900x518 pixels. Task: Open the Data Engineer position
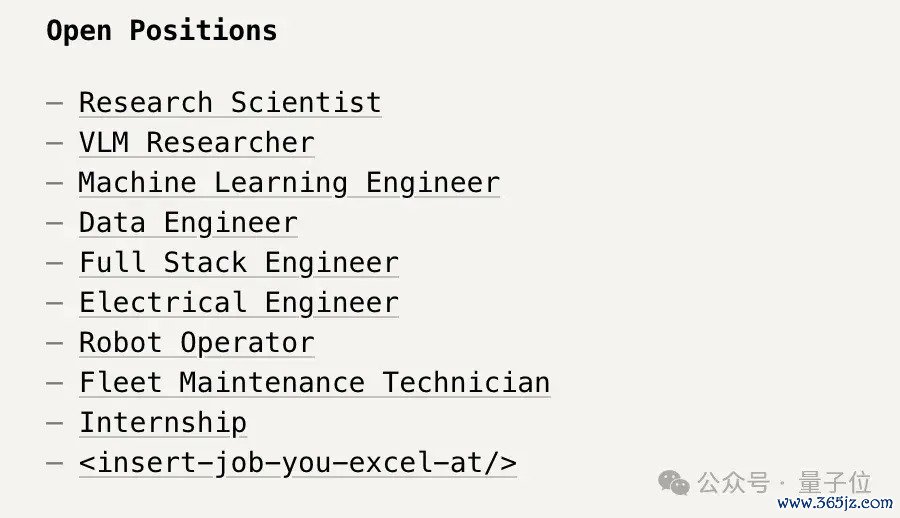coord(188,223)
